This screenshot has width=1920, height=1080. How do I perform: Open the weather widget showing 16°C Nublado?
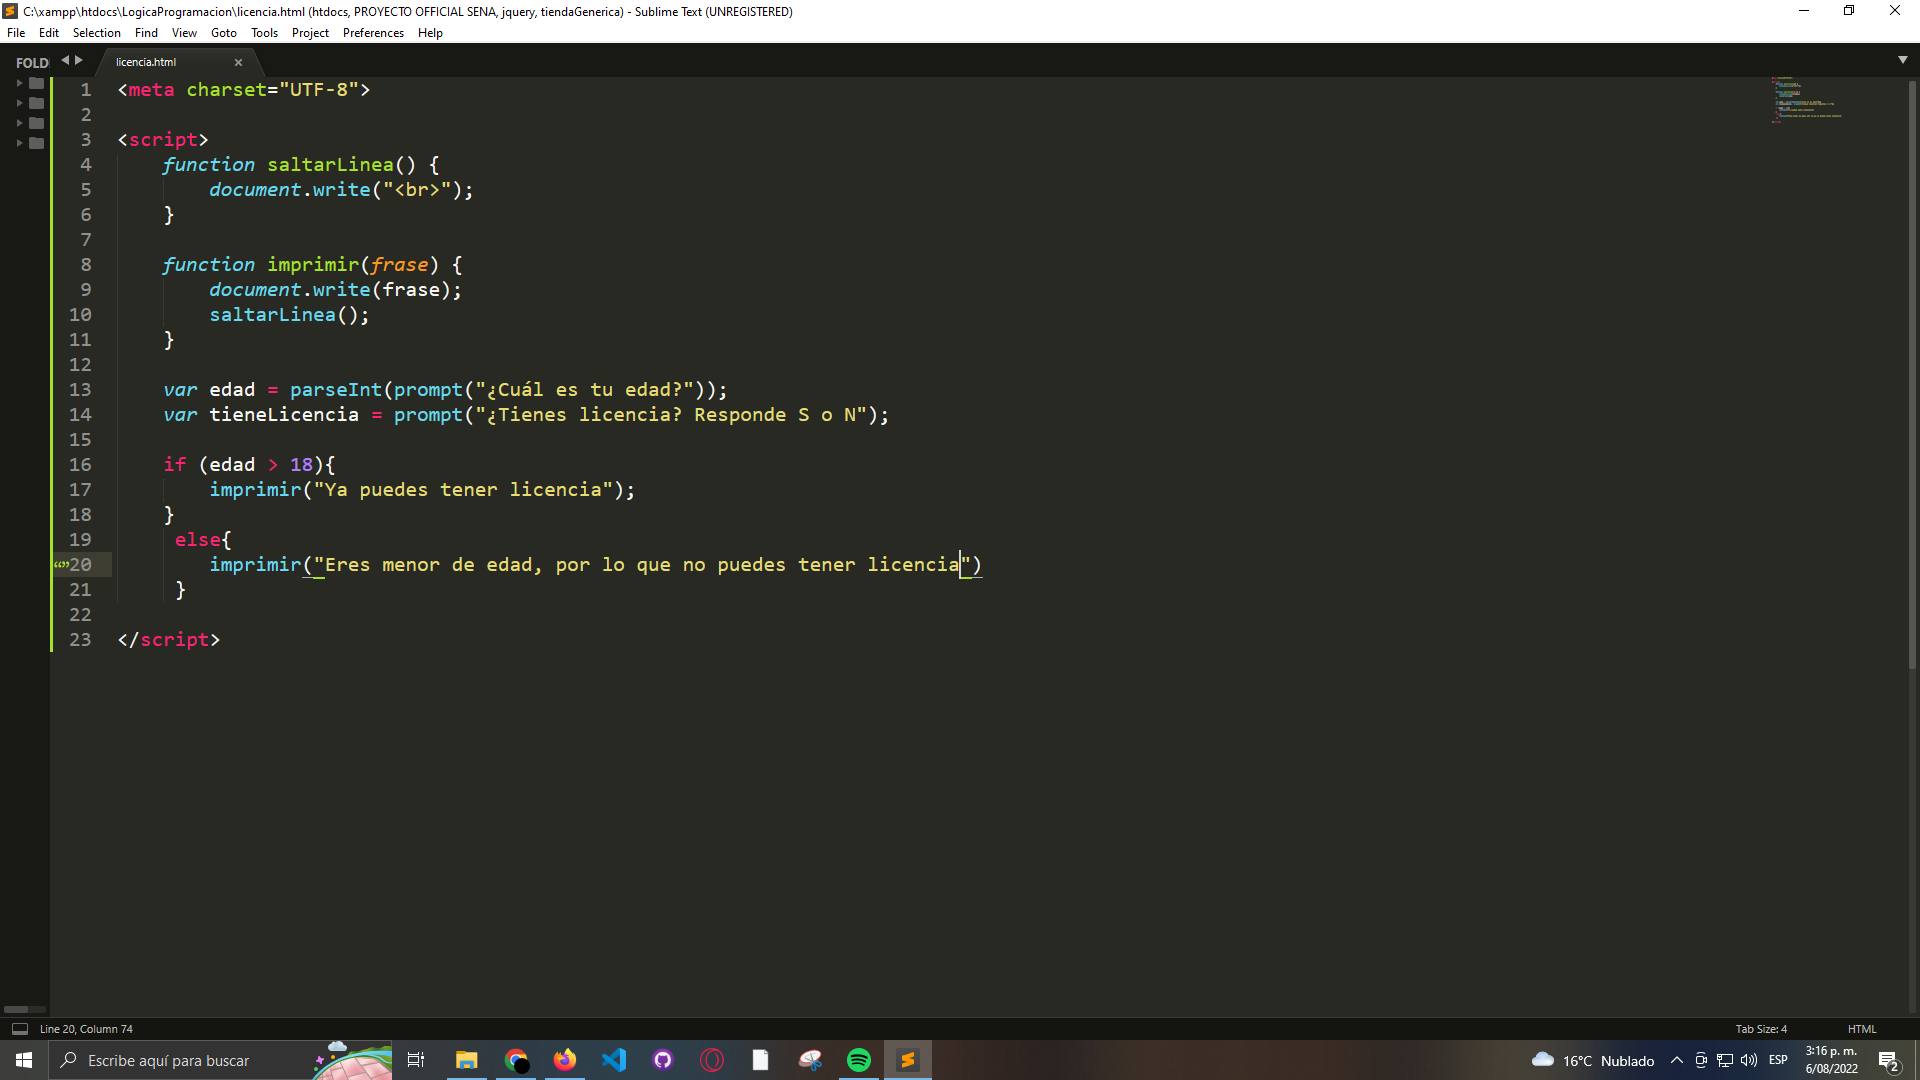(x=1593, y=1060)
